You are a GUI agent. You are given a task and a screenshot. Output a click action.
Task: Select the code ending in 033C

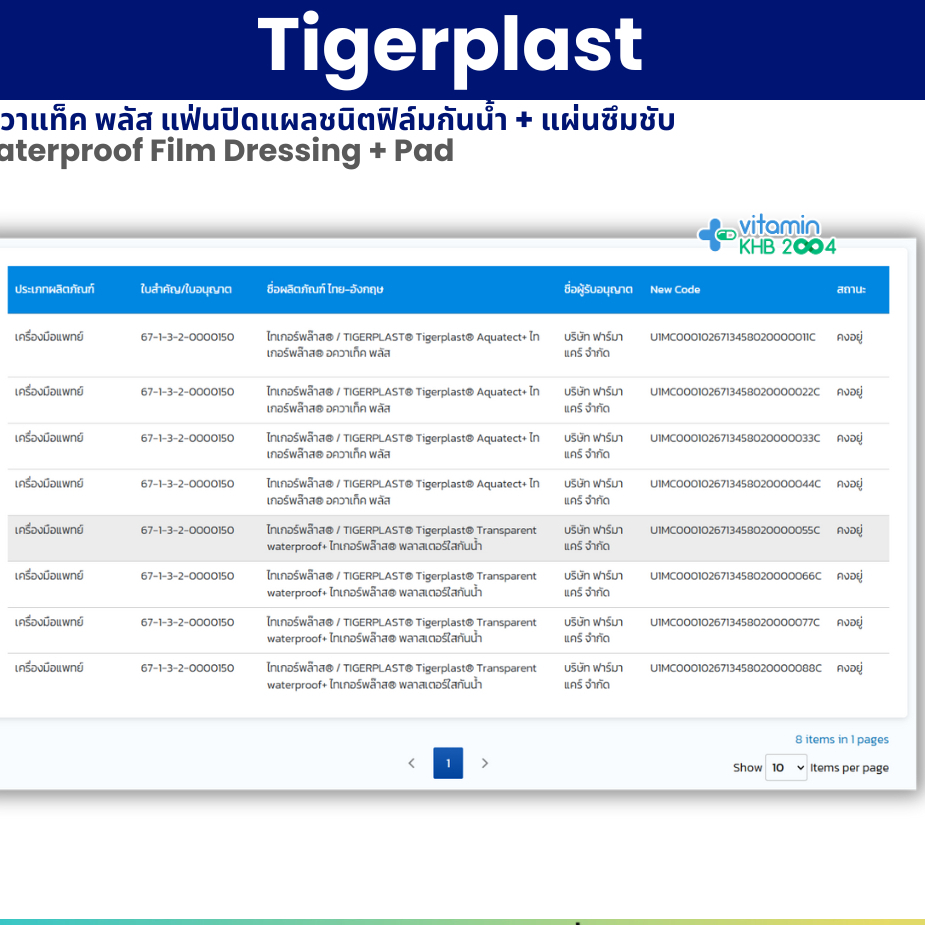pyautogui.click(x=734, y=438)
